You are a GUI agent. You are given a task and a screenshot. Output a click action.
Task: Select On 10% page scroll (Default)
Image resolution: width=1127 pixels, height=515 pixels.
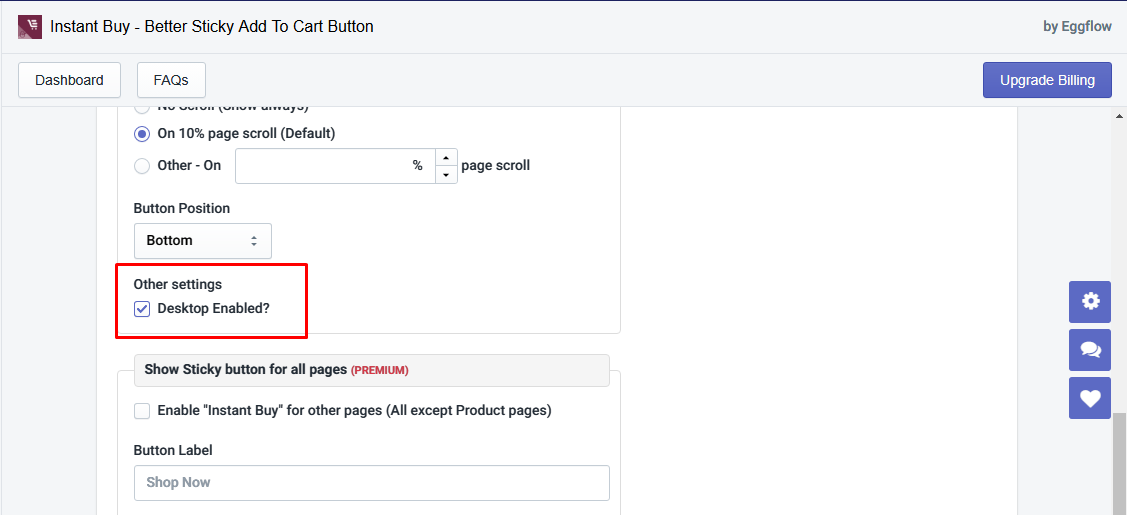[x=142, y=134]
